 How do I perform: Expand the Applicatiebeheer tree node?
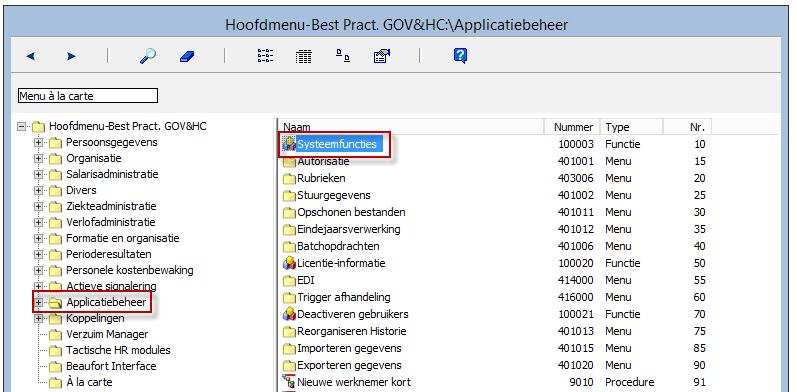pyautogui.click(x=38, y=303)
